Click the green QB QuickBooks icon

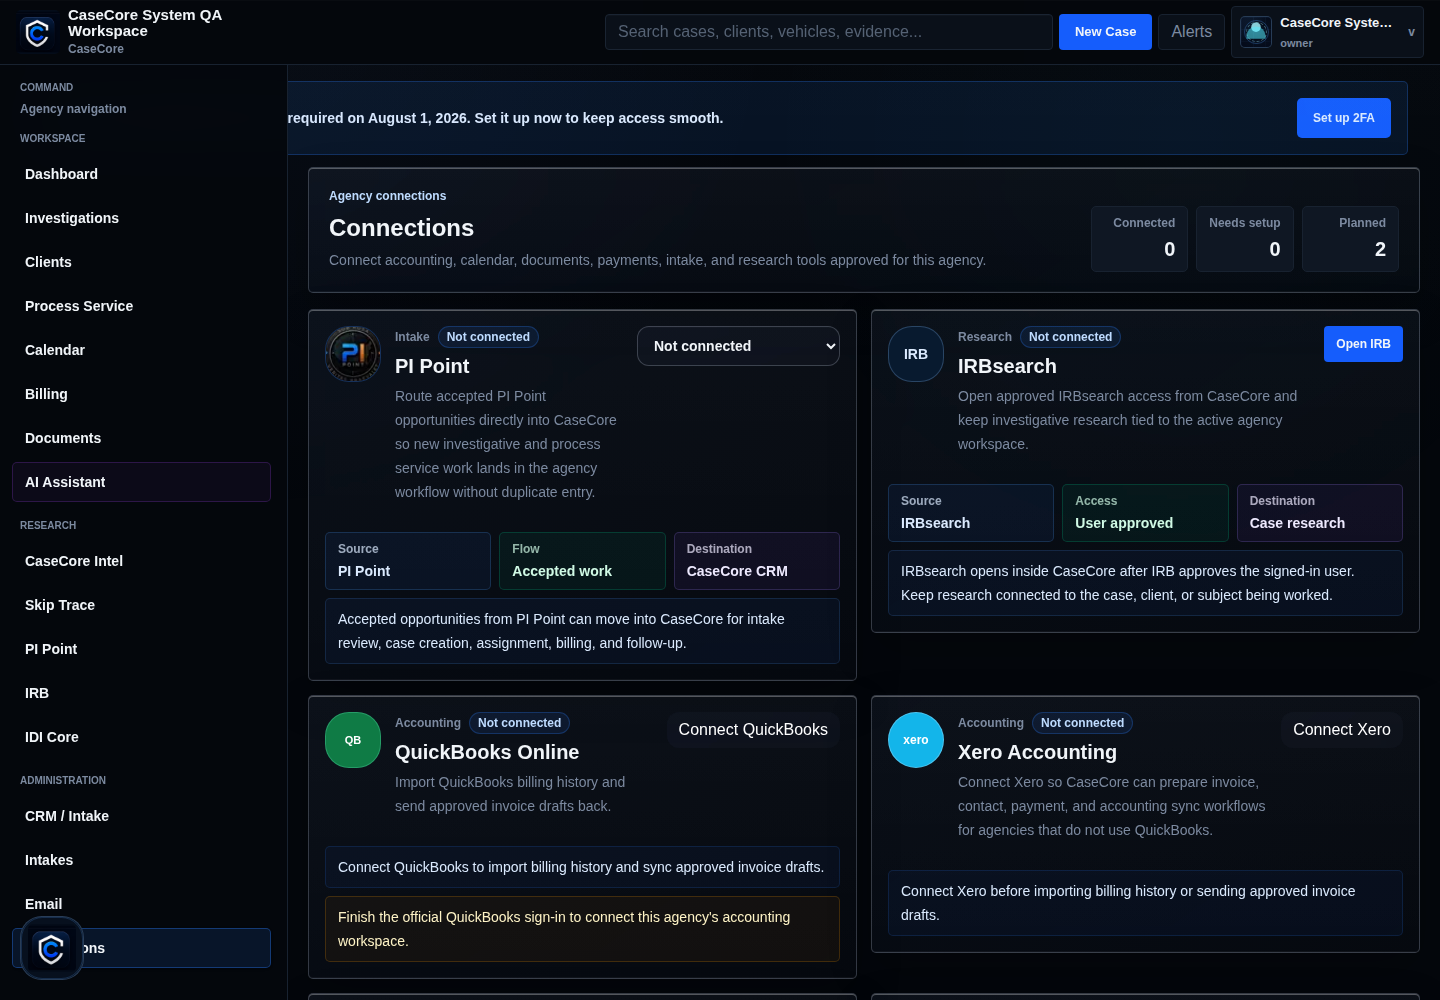[353, 740]
